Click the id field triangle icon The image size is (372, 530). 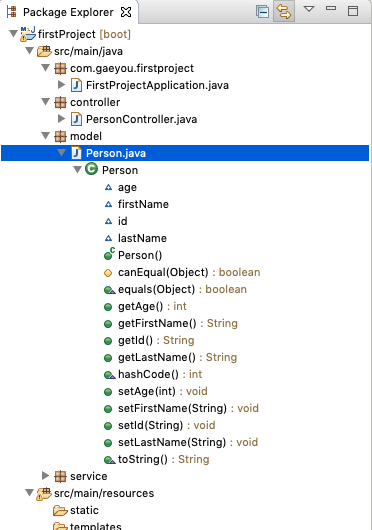(108, 221)
